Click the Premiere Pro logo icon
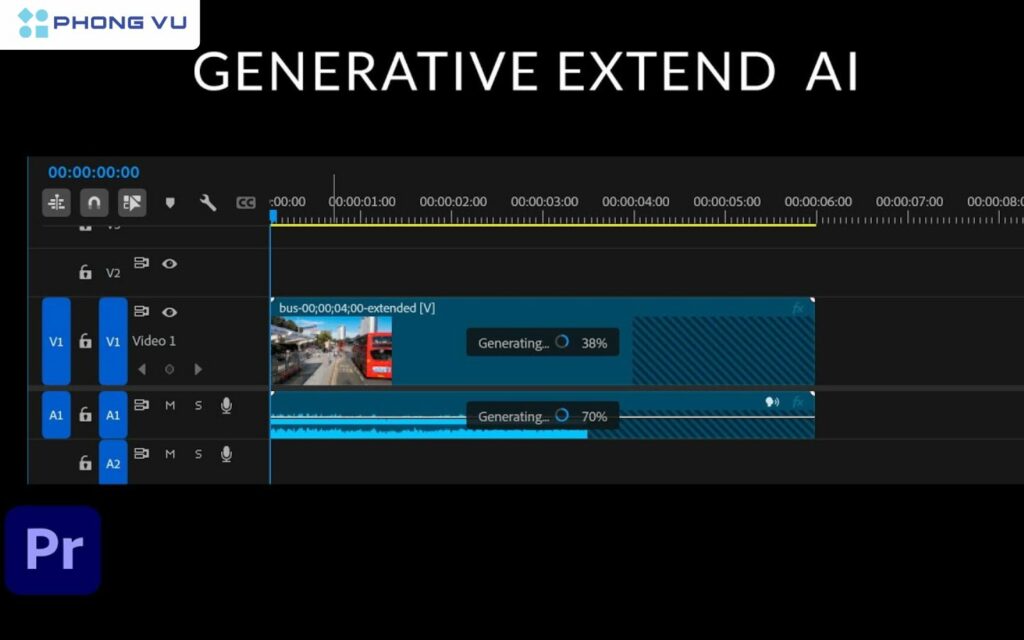The width and height of the screenshot is (1024, 640). [x=52, y=549]
